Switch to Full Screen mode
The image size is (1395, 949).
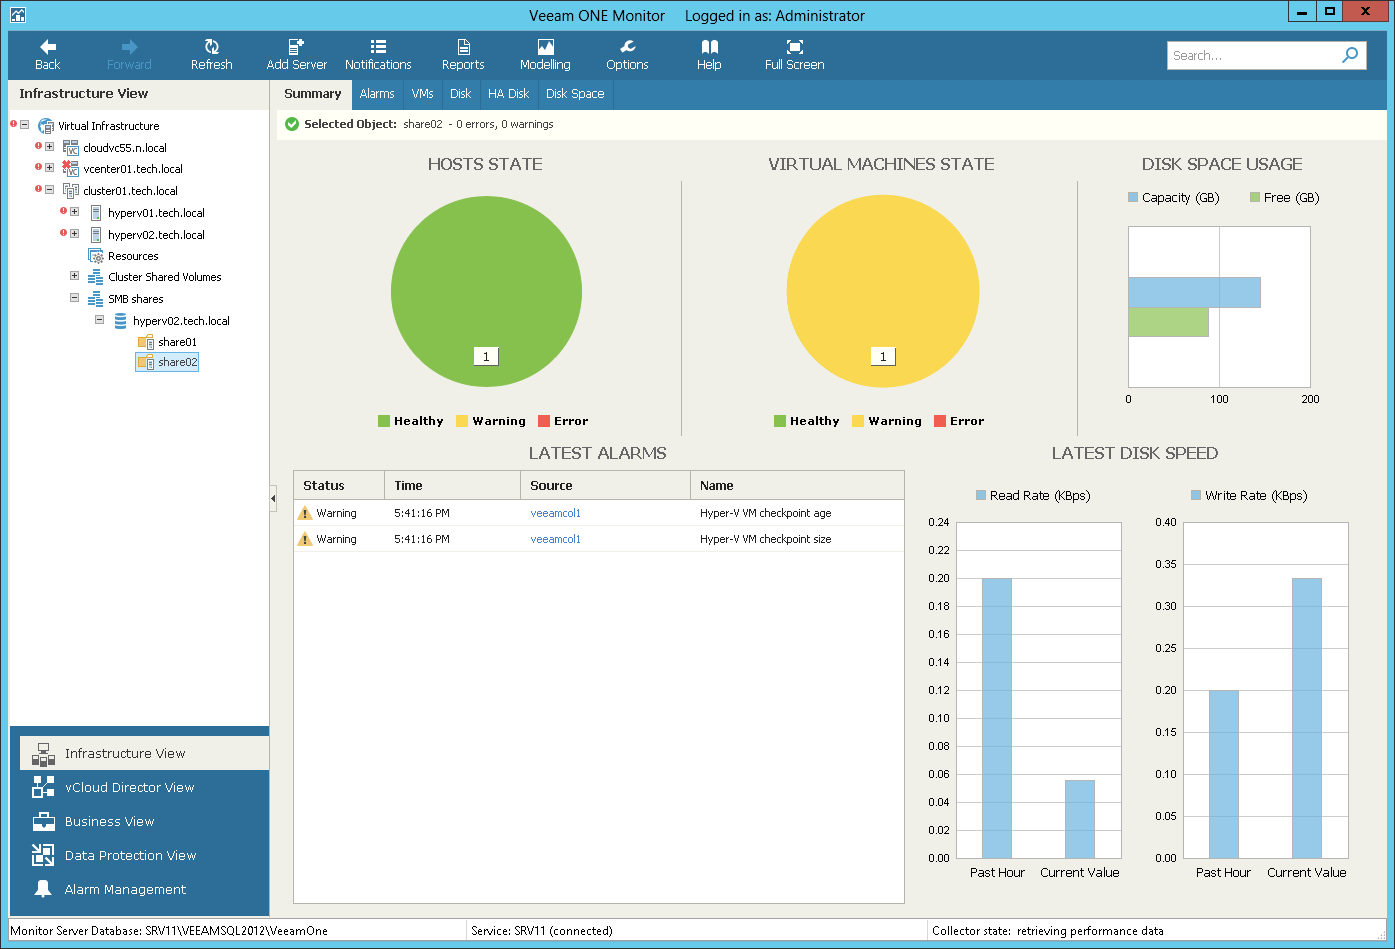pyautogui.click(x=794, y=55)
